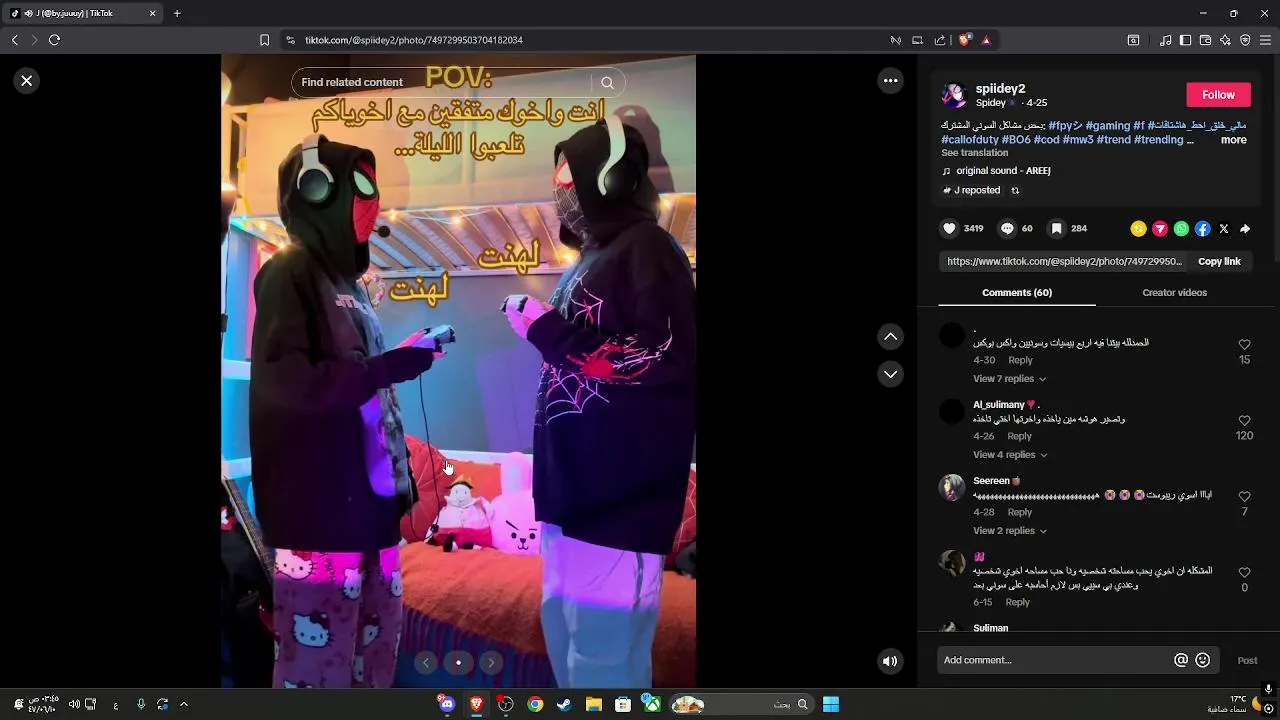1280x720 pixels.
Task: Share the post to X
Action: pos(1224,229)
